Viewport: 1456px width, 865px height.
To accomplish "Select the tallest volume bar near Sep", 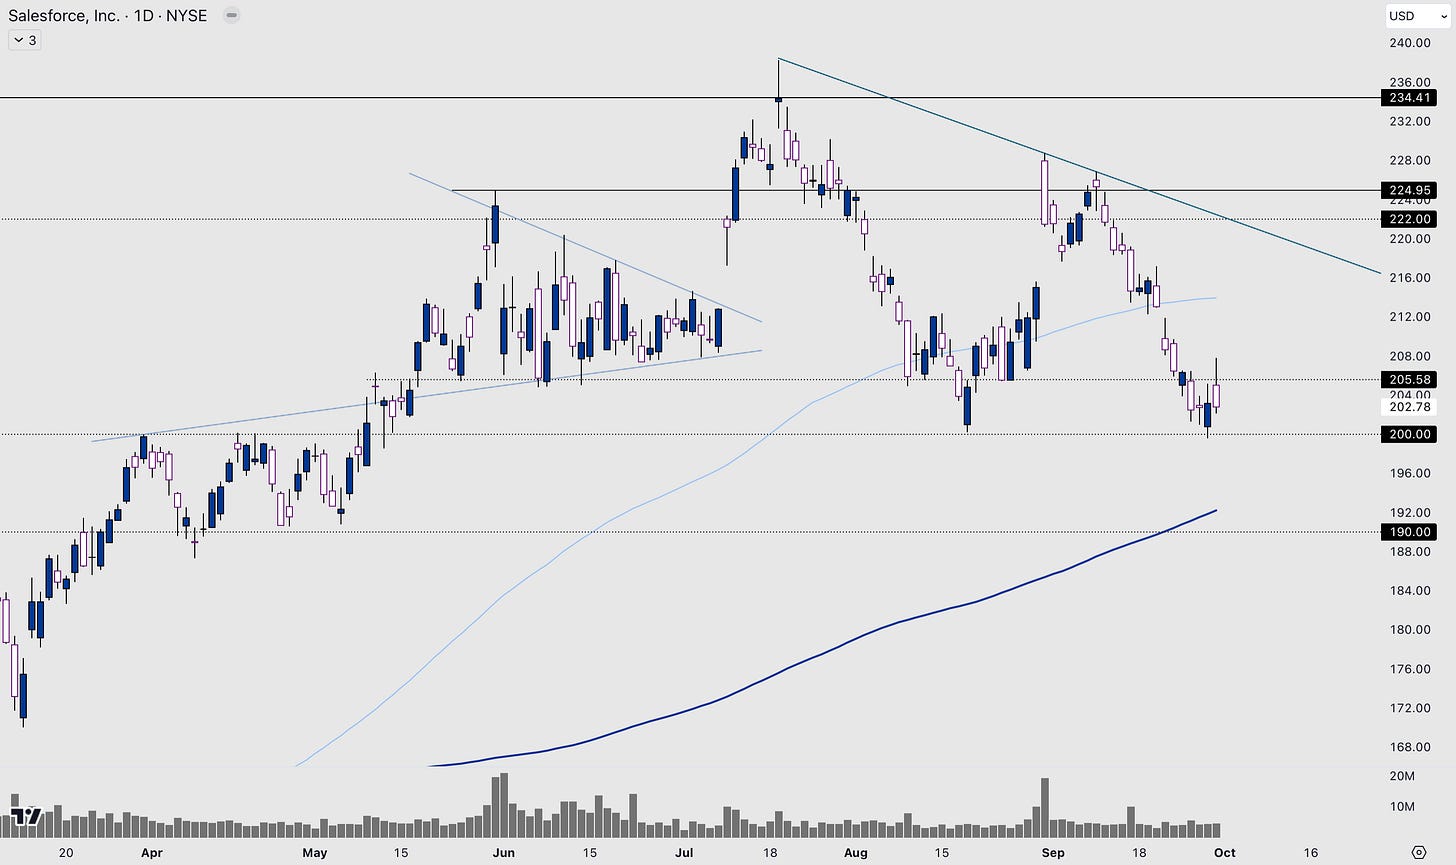I will tap(1045, 808).
